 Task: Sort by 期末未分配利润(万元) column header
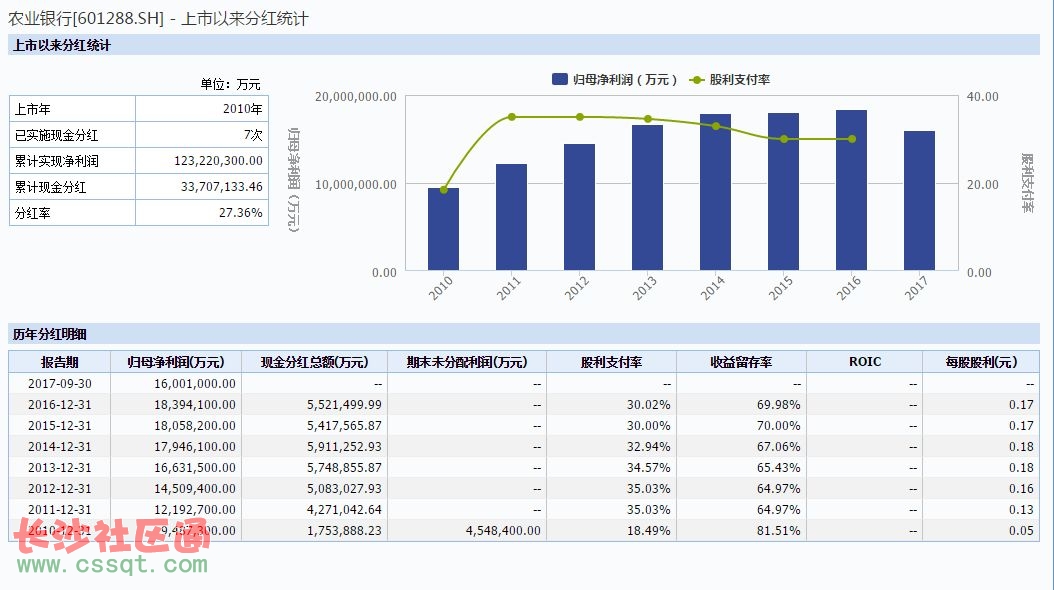tap(467, 362)
